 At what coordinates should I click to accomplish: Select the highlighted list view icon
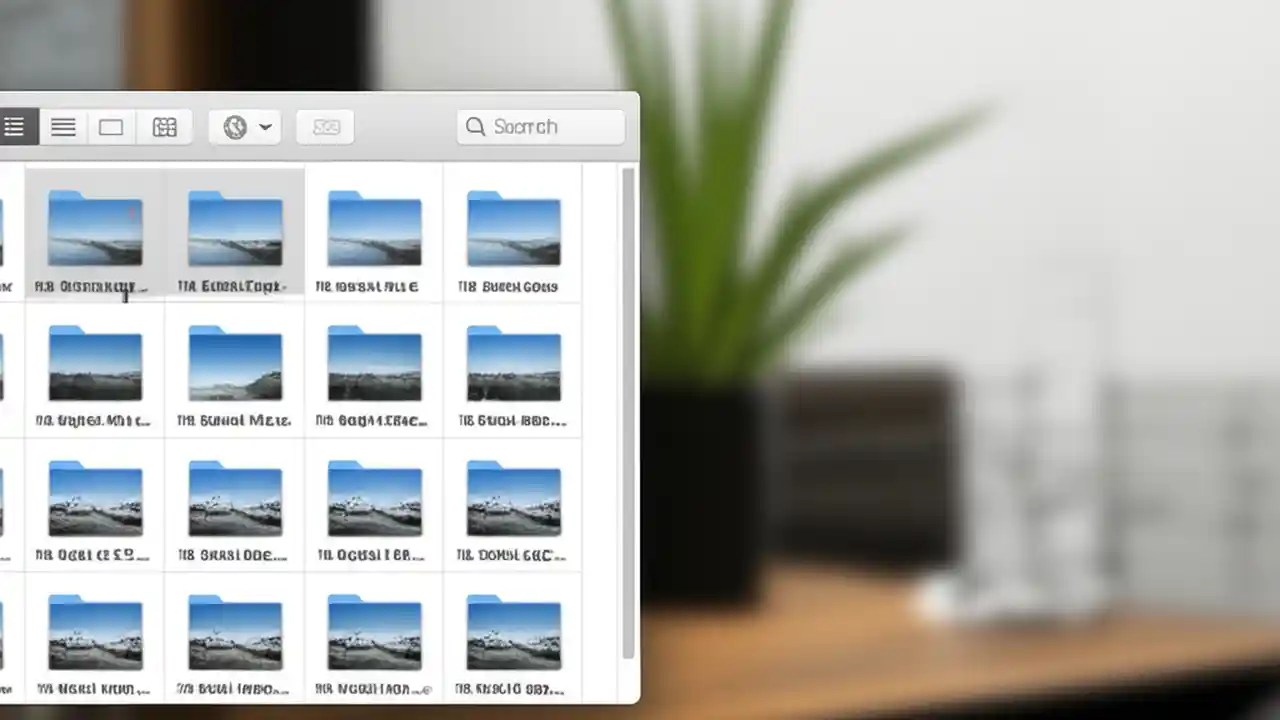pyautogui.click(x=15, y=126)
